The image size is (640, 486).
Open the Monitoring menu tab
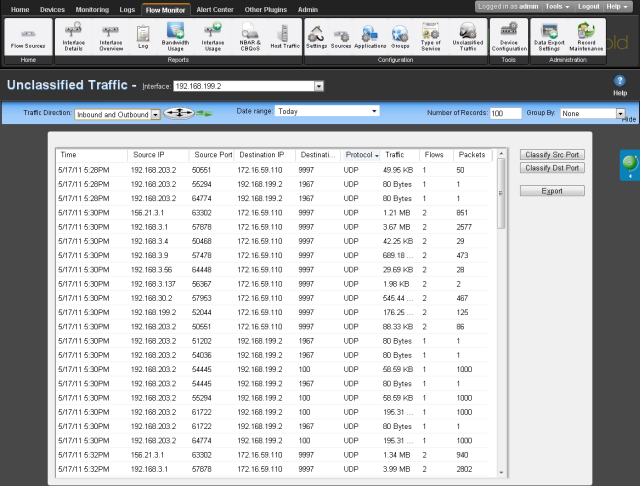click(x=92, y=9)
